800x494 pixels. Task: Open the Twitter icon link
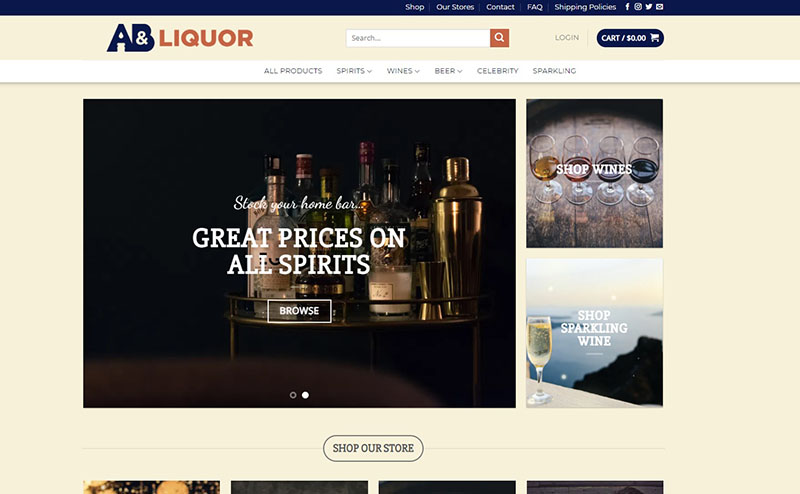(x=648, y=7)
